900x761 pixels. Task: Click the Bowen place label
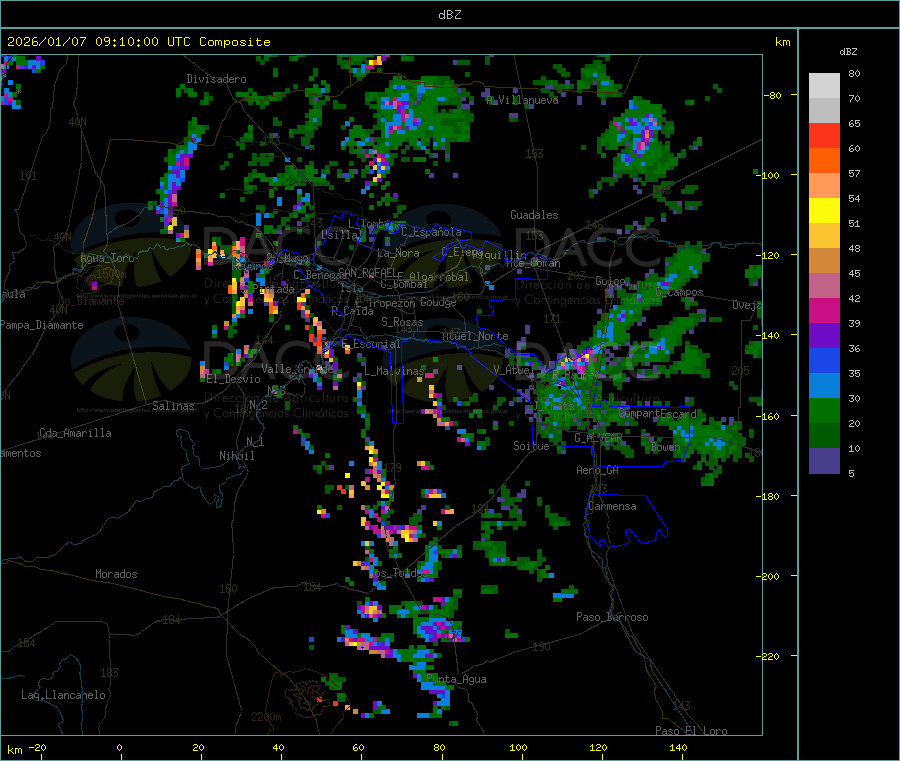[666, 447]
